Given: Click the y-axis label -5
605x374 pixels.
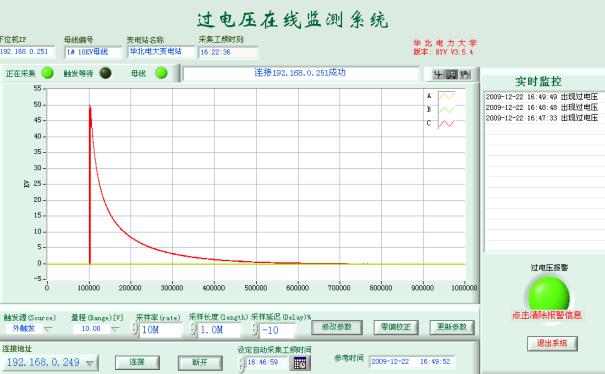Looking at the screenshot, I should click(37, 279).
